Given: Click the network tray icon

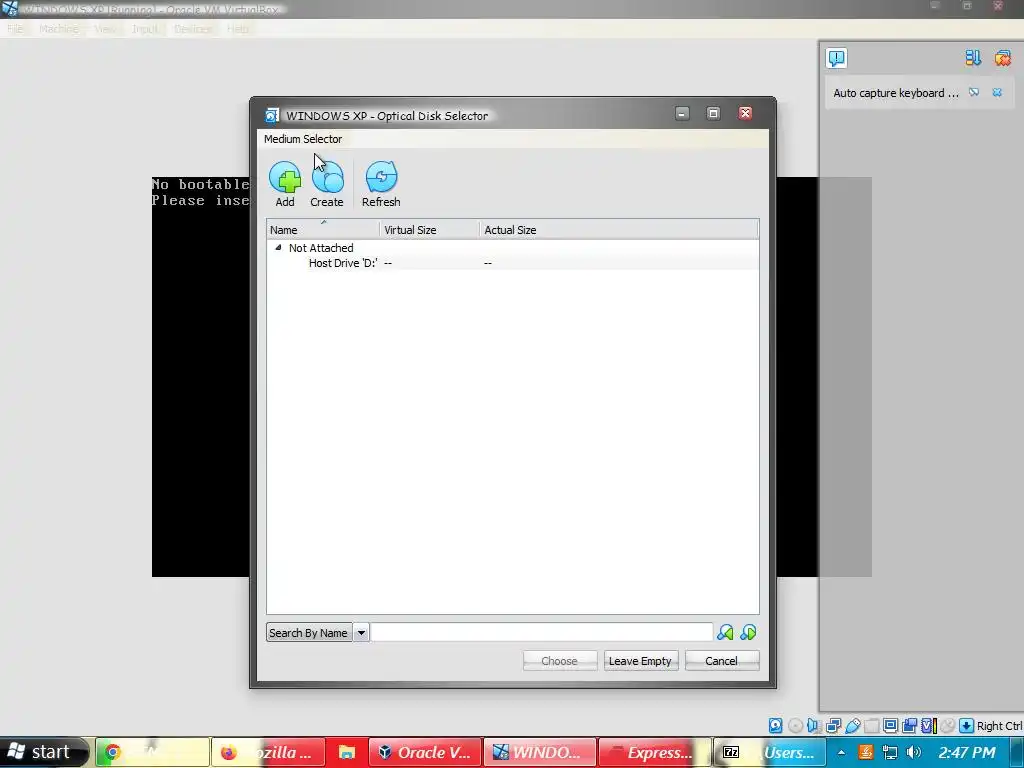Looking at the screenshot, I should pyautogui.click(x=889, y=752).
